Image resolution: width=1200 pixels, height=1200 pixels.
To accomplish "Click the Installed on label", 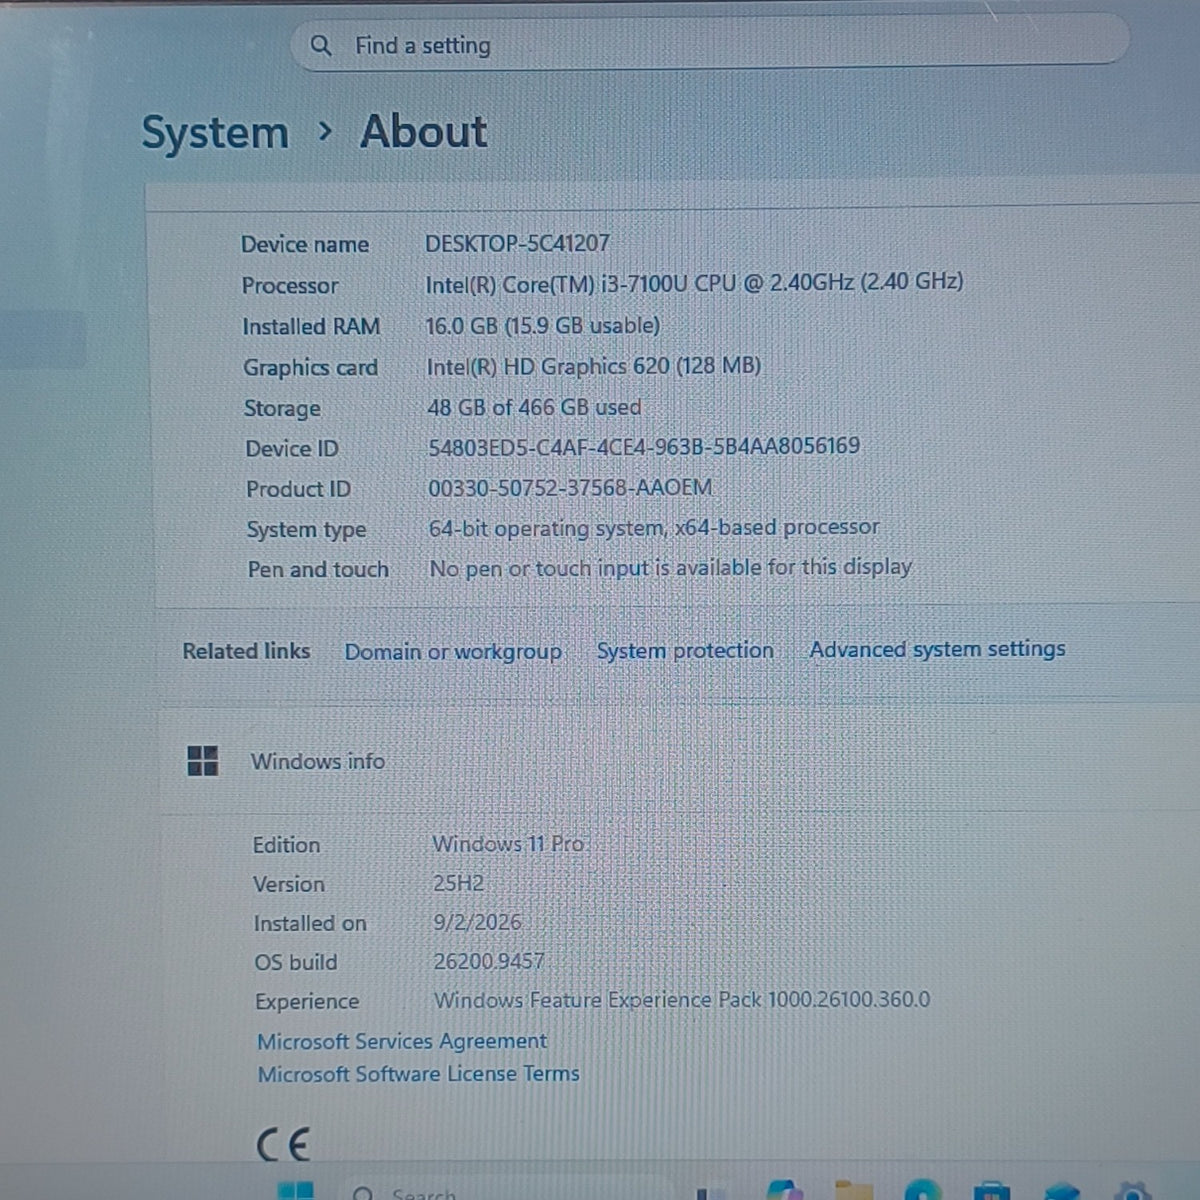I will click(310, 923).
